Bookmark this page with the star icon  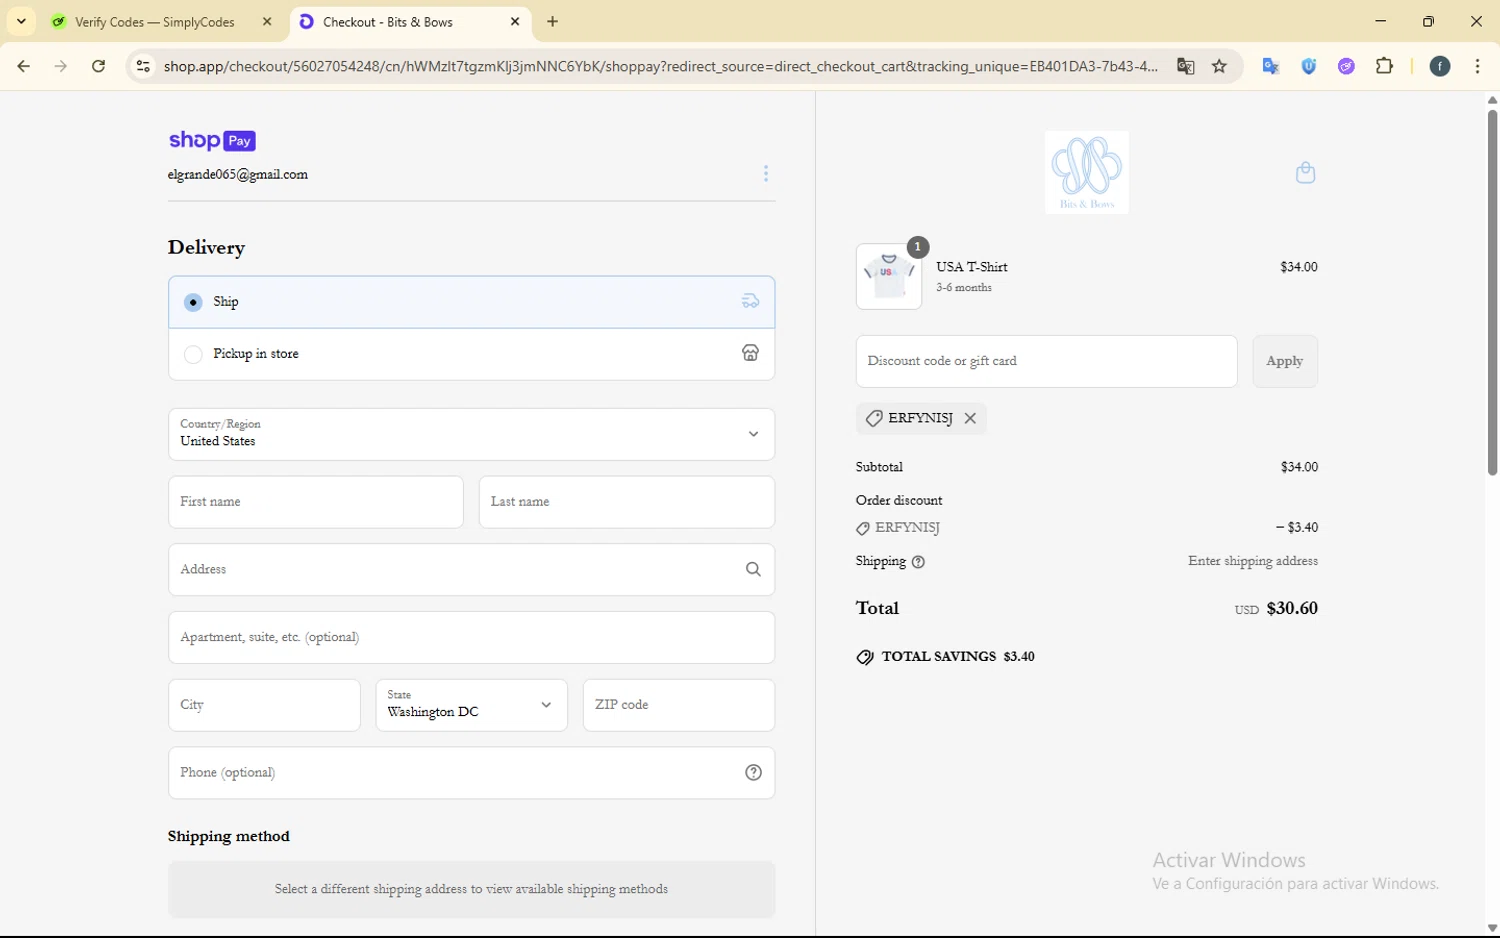coord(1219,66)
